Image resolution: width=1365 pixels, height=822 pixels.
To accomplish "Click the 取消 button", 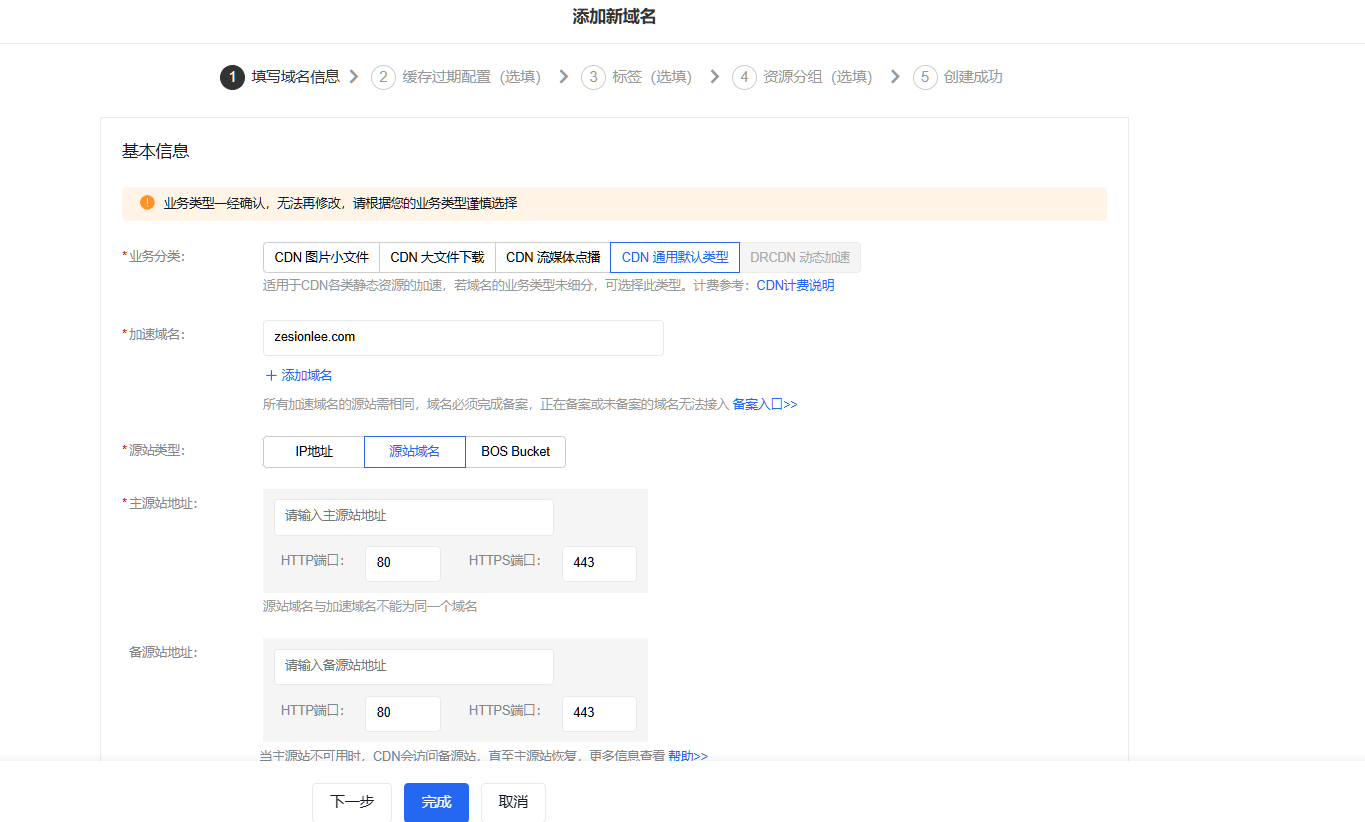I will pyautogui.click(x=512, y=801).
